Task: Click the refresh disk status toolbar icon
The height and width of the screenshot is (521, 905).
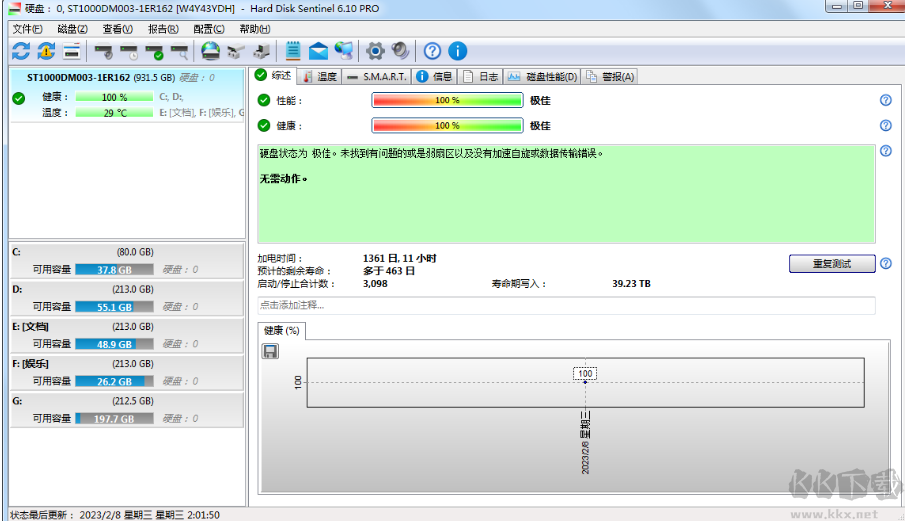Action: coord(21,51)
